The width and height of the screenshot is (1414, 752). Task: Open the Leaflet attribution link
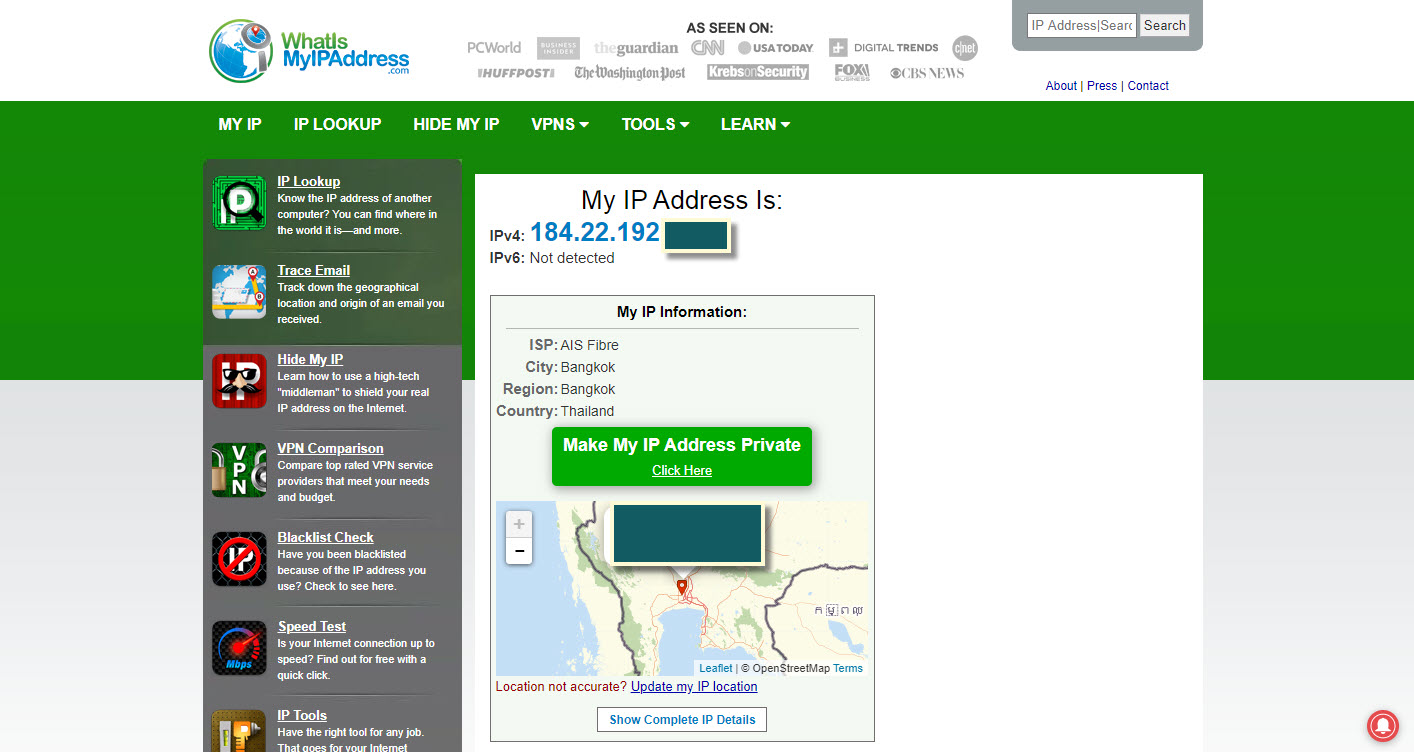pyautogui.click(x=716, y=668)
